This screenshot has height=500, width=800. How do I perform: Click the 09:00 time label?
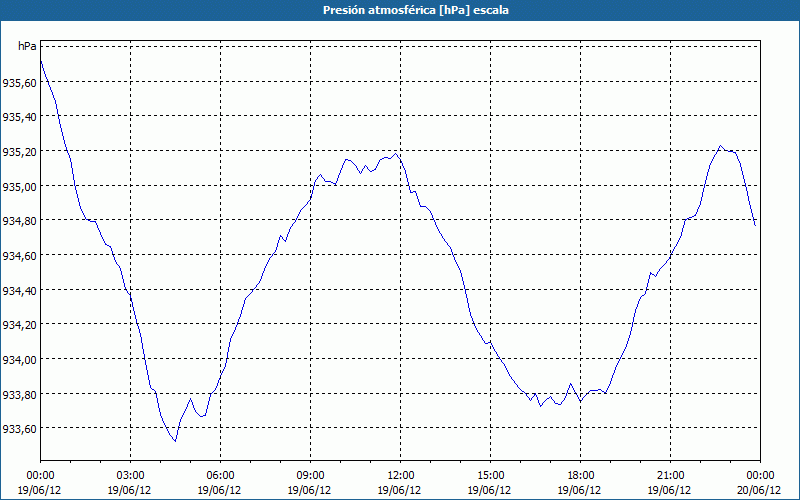tap(310, 476)
